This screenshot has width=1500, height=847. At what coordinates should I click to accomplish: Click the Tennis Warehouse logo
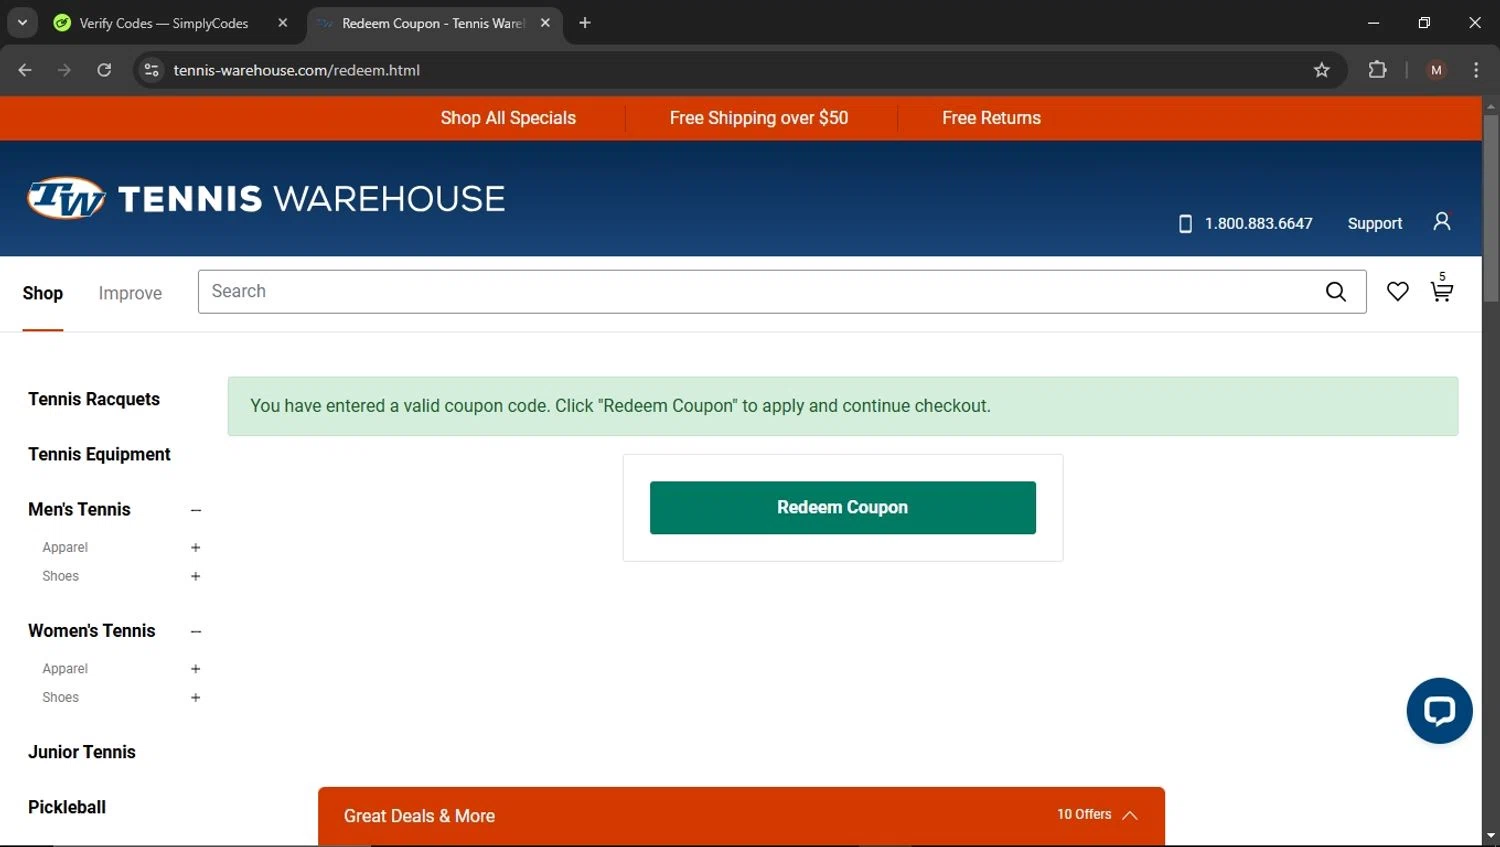tap(266, 198)
